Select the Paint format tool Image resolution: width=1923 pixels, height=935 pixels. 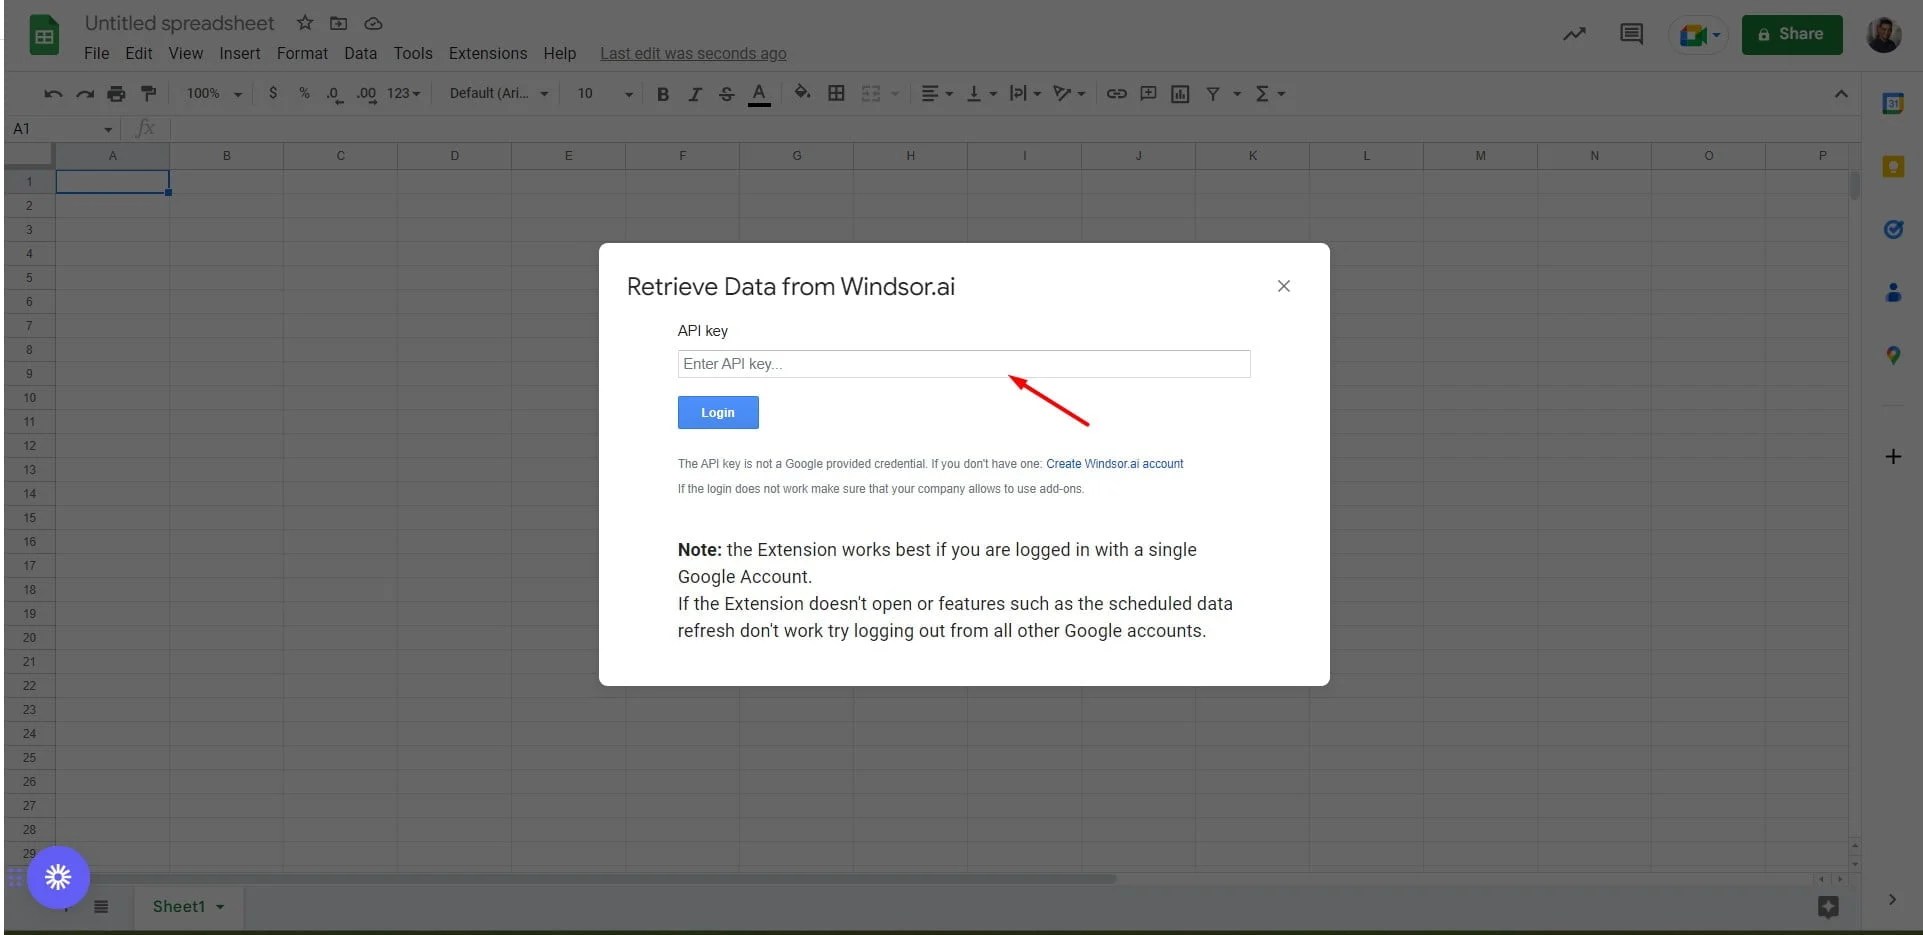pos(148,93)
